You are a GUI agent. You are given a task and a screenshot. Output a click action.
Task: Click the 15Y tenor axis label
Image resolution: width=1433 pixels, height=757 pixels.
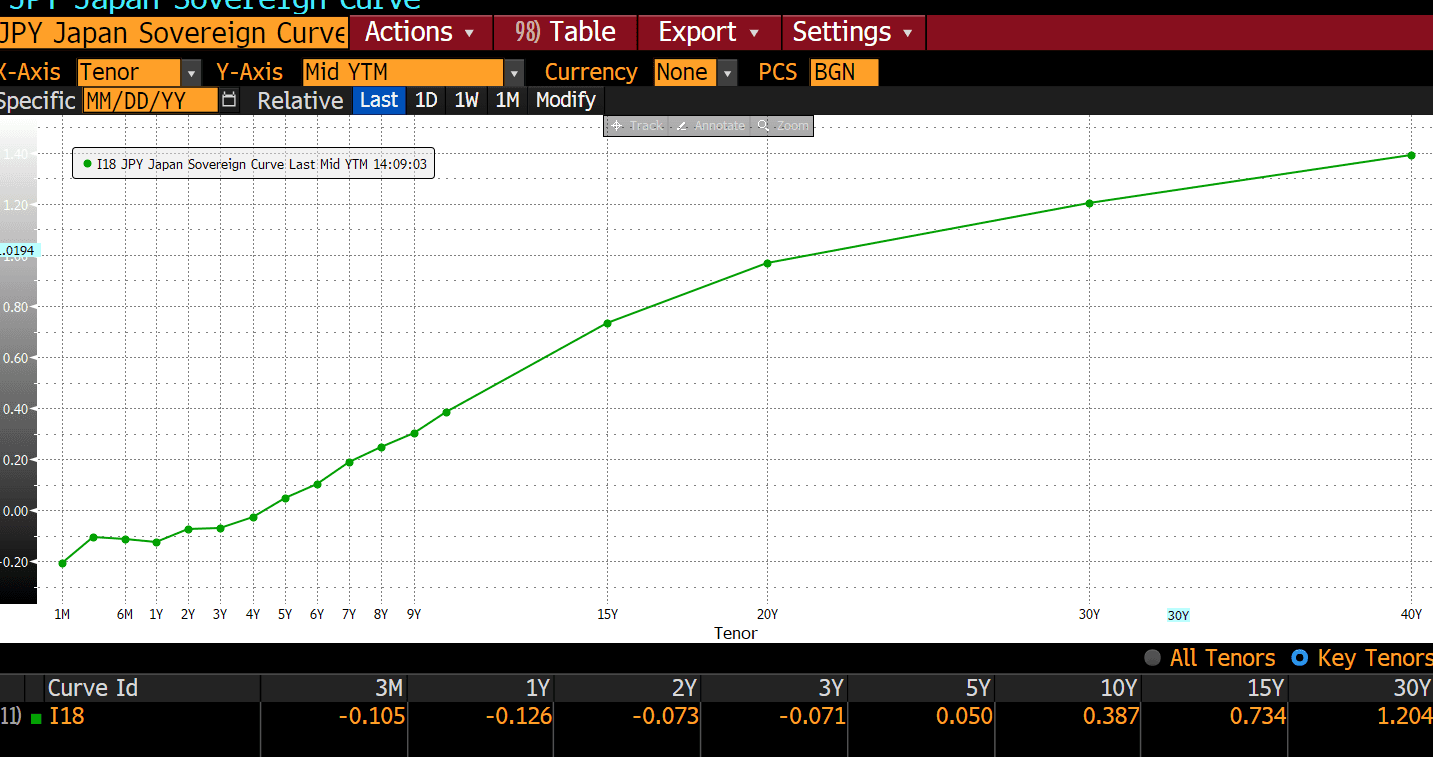tap(607, 615)
